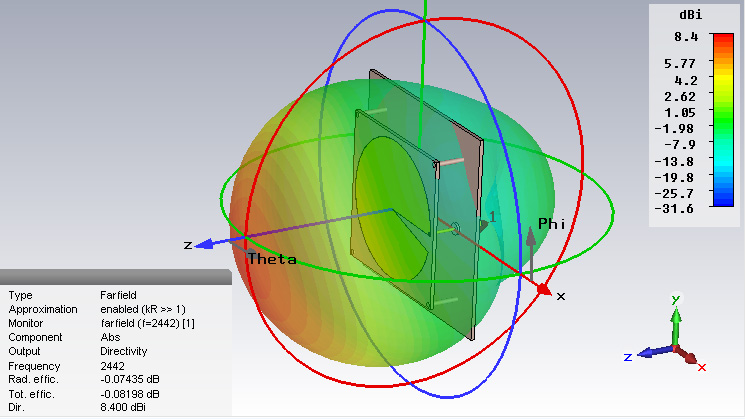Click the '8.4' maximum legend value

(686, 37)
